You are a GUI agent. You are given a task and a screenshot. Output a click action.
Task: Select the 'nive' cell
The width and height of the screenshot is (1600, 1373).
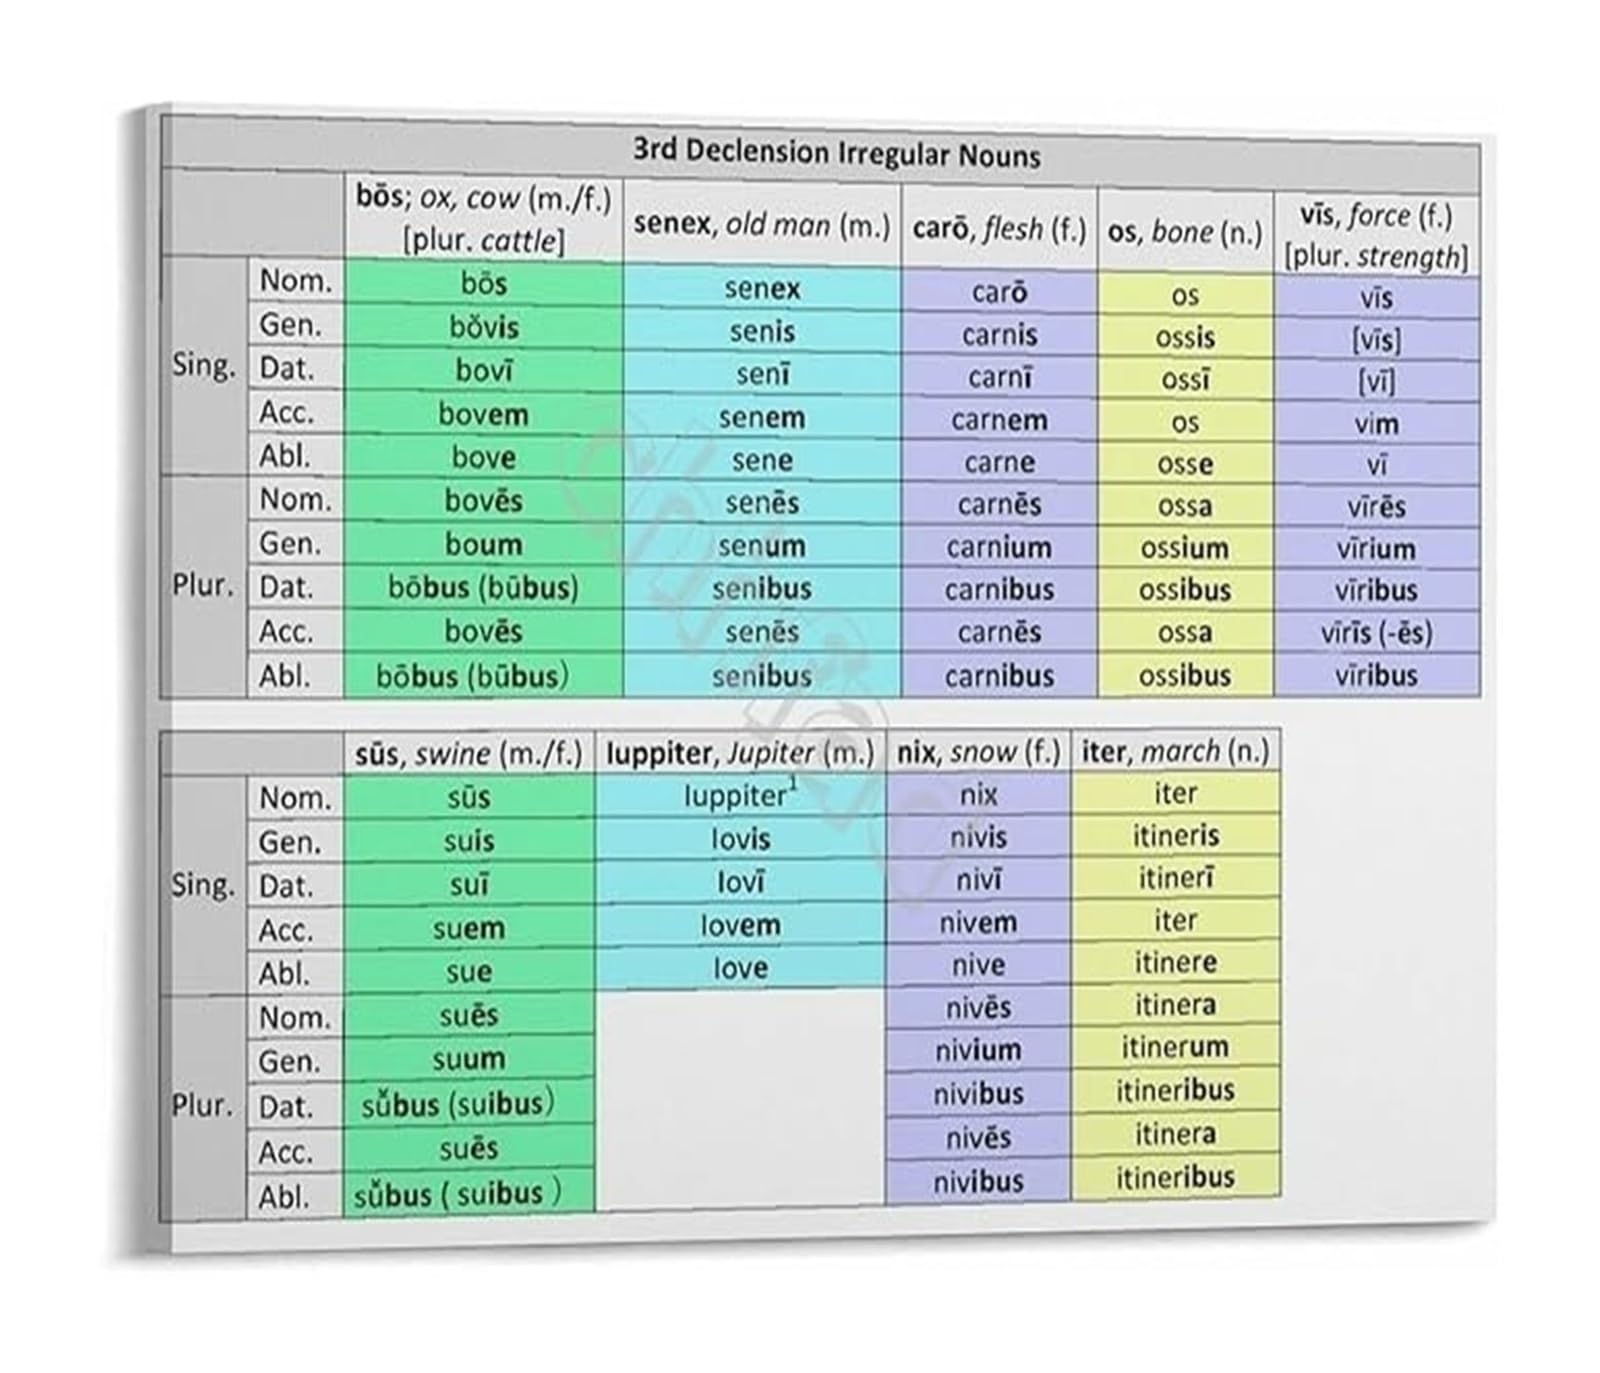[978, 965]
